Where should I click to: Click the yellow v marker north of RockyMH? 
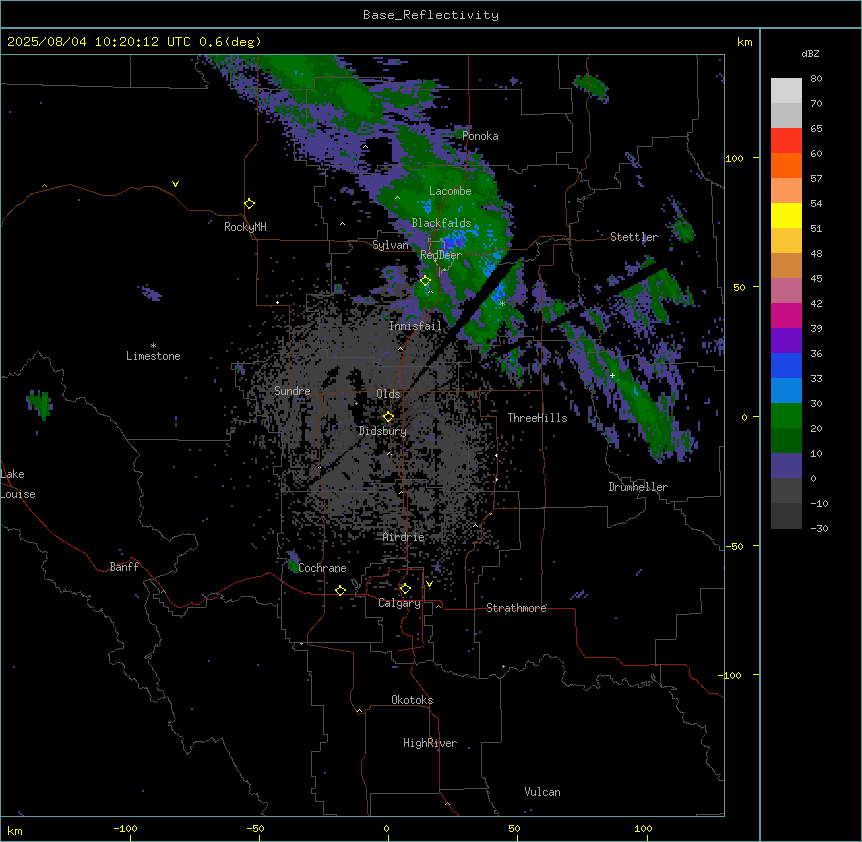click(x=175, y=184)
